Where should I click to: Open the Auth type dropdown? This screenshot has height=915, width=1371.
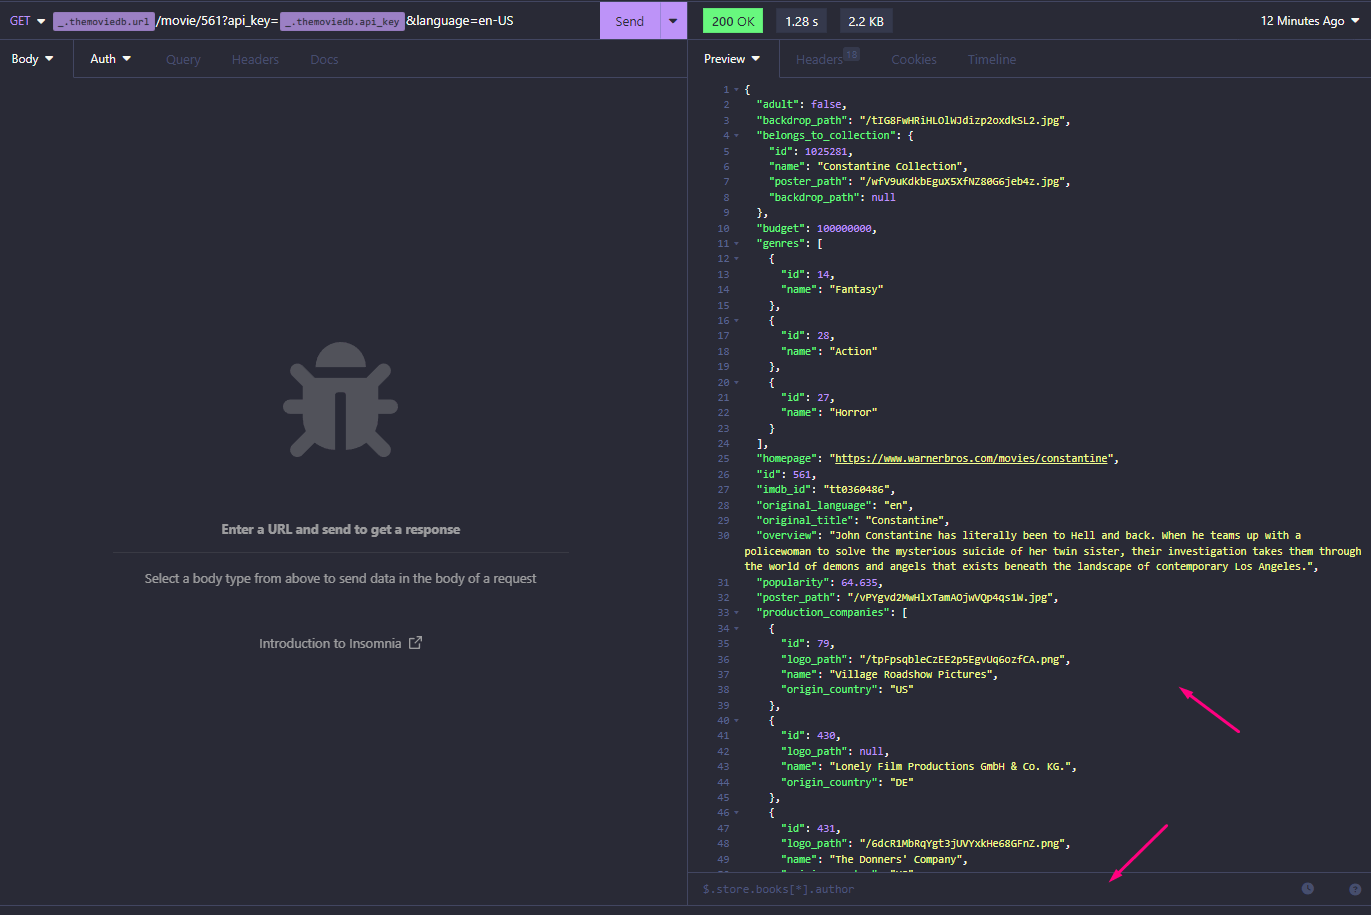(110, 59)
